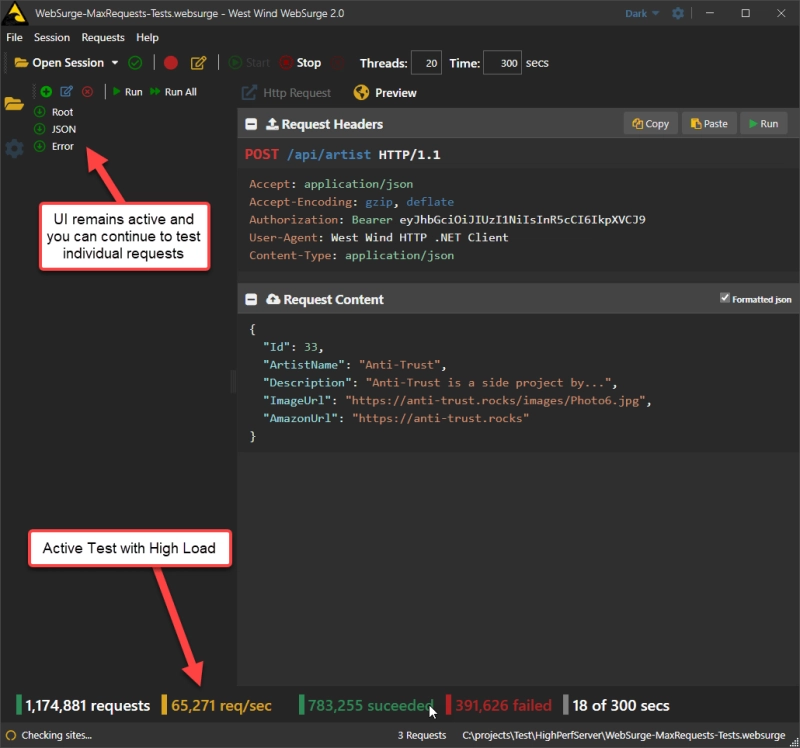800x748 pixels.
Task: Click the dimmed red icon after Stop
Action: tap(337, 63)
